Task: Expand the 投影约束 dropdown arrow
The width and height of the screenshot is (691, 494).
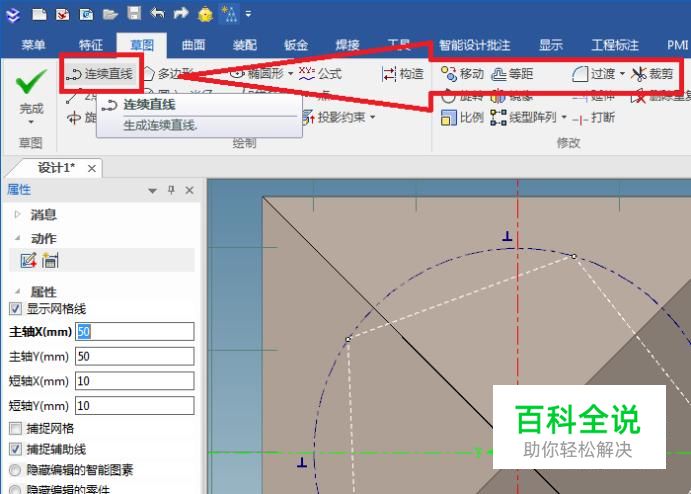Action: click(373, 117)
